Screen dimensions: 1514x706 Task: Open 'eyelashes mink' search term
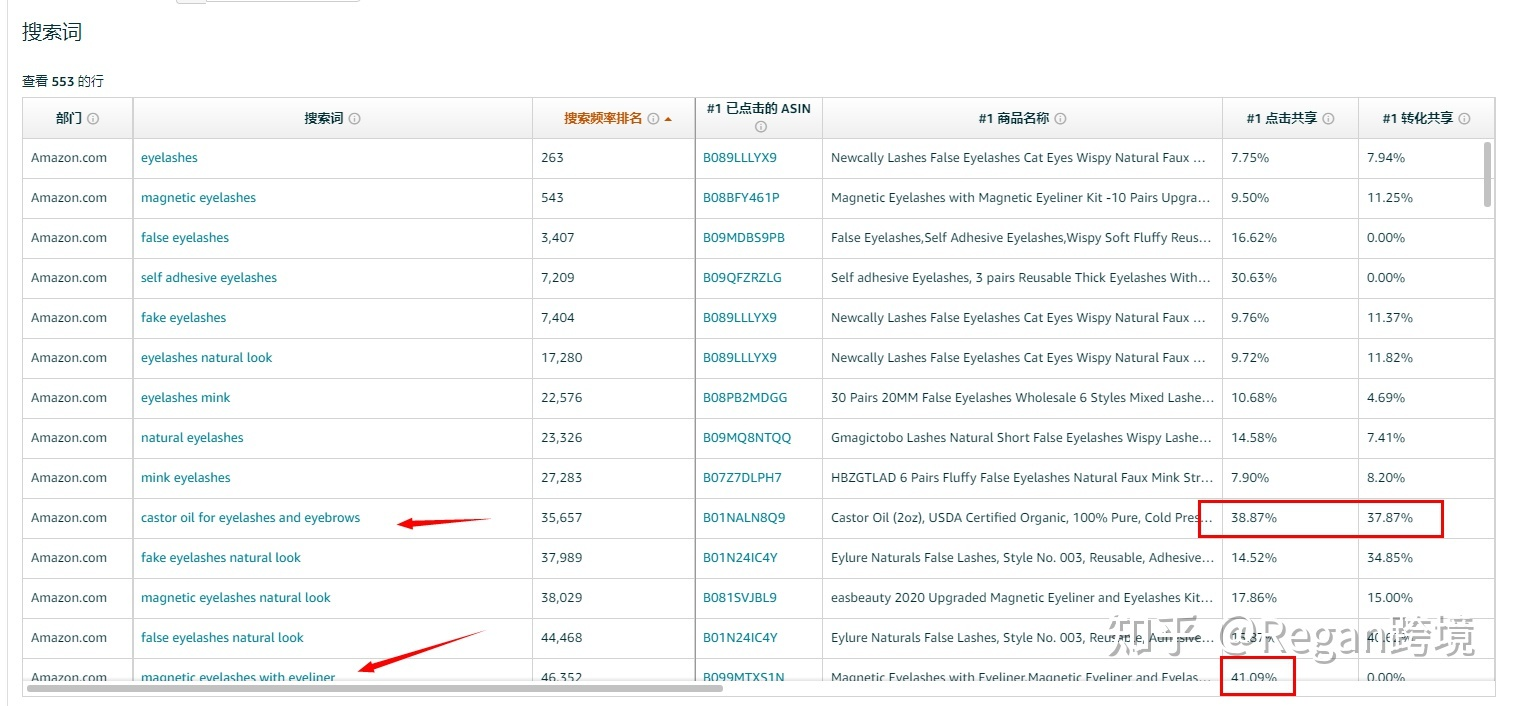tap(185, 398)
